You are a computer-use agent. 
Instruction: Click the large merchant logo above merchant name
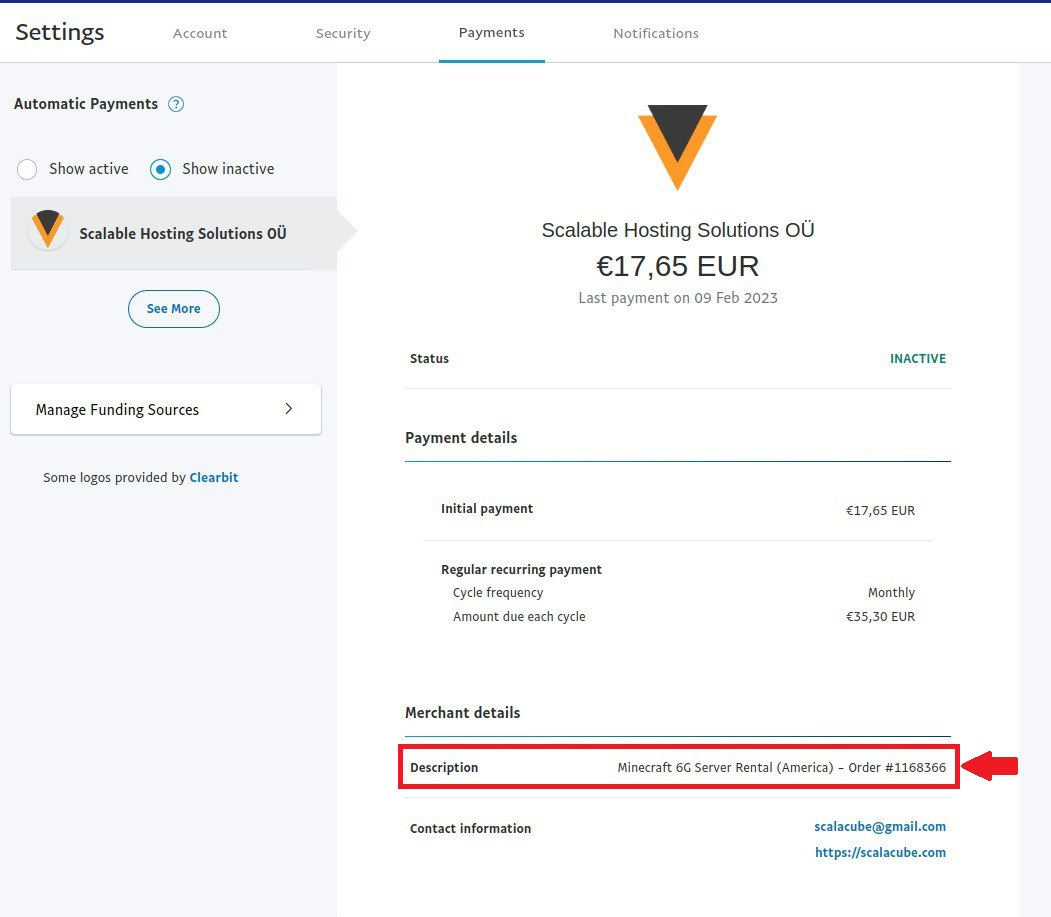[677, 147]
